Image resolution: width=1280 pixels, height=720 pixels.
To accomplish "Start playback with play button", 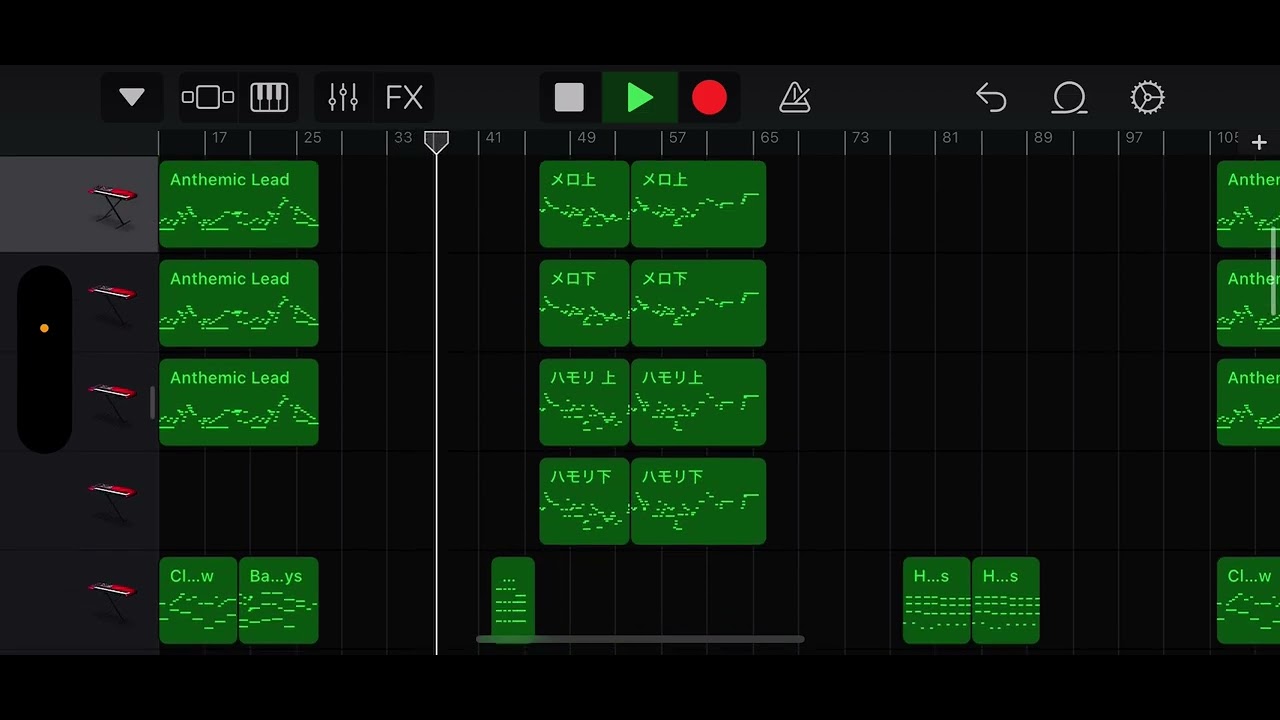I will [x=640, y=98].
